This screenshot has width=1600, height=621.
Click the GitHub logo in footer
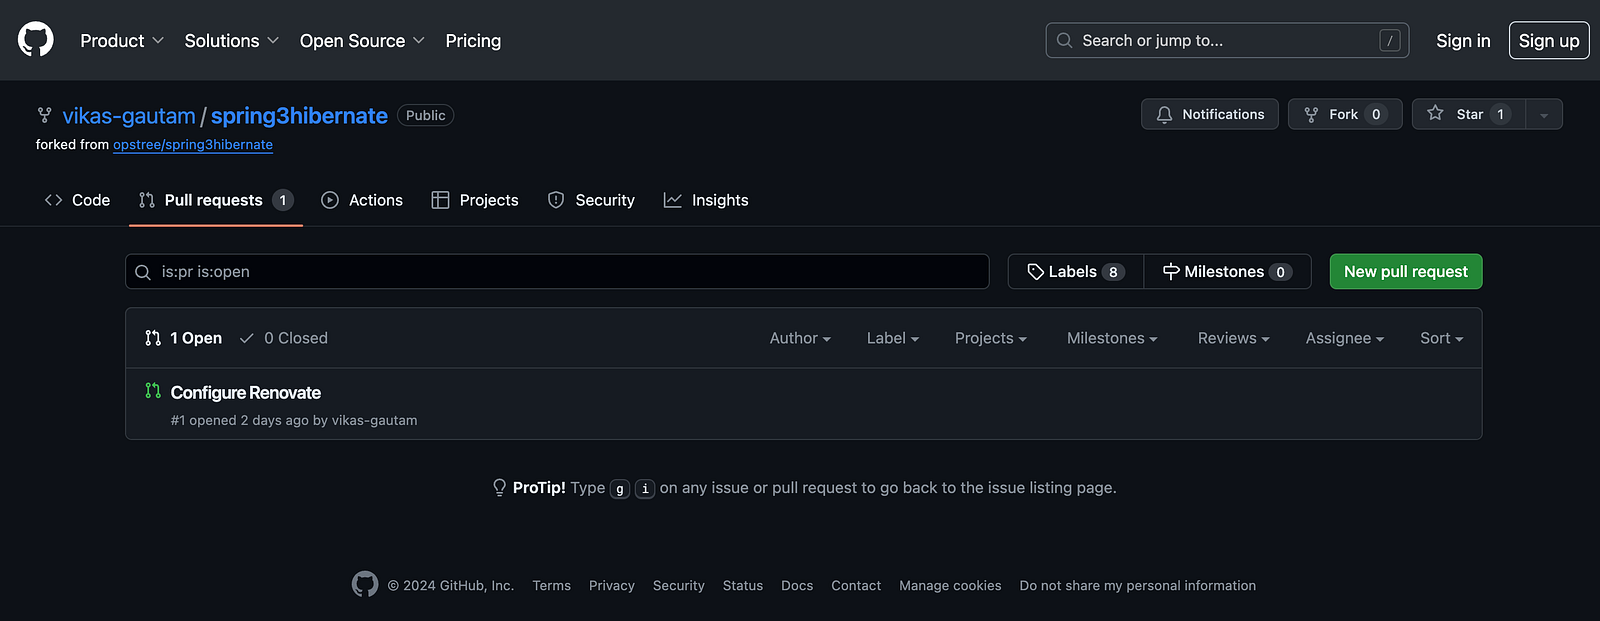(x=365, y=584)
